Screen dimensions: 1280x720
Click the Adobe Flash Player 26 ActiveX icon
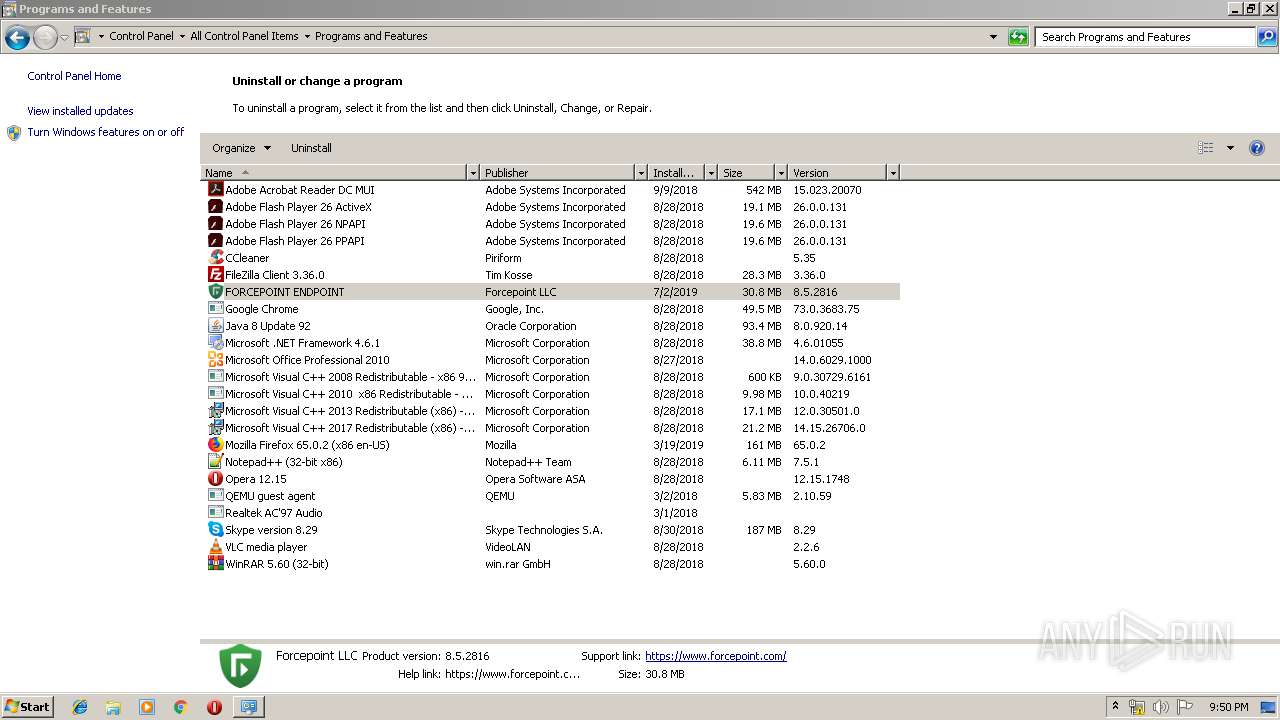[x=215, y=206]
